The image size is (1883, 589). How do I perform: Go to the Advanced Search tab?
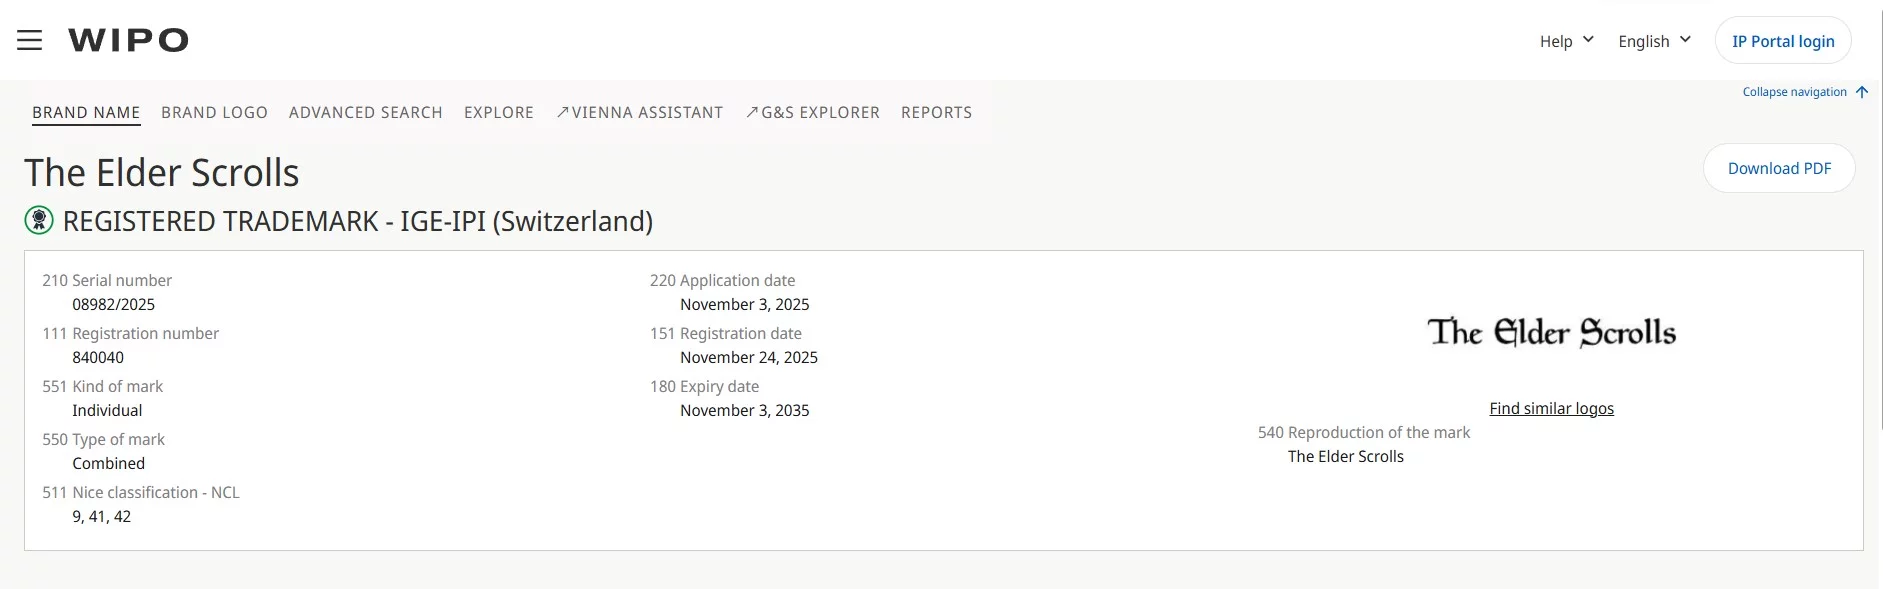tap(366, 113)
